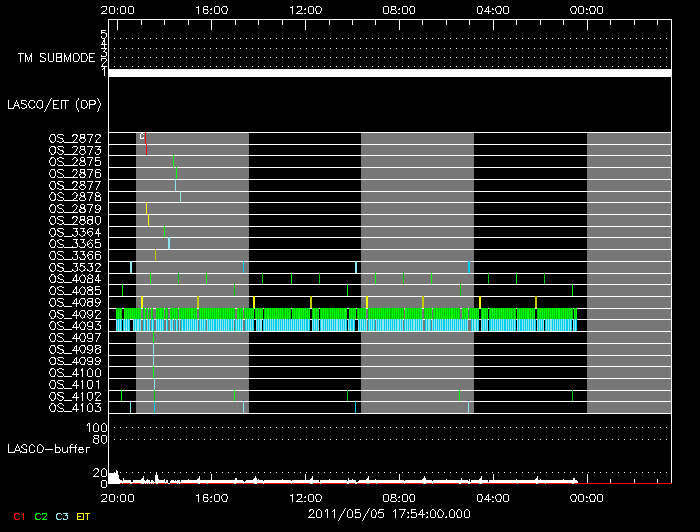This screenshot has height=532, width=700.
Task: Click the OS_3366 row label
Action: (x=75, y=255)
